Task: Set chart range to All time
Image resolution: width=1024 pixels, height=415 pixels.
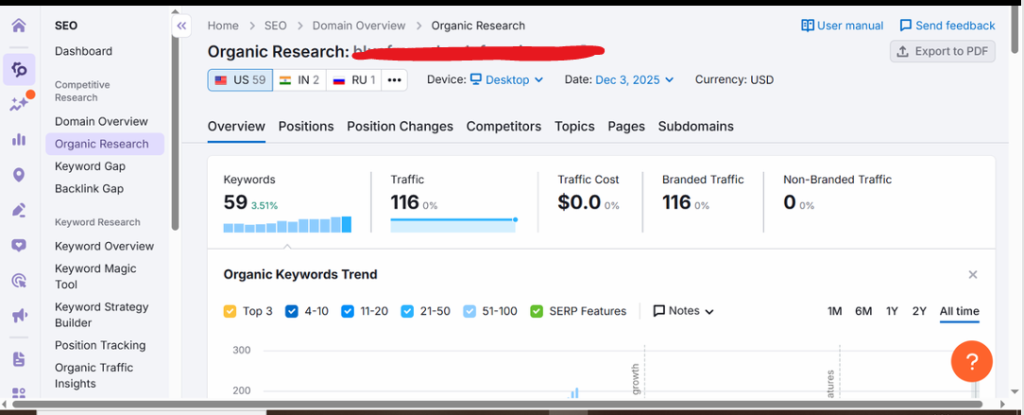Action: 959,311
